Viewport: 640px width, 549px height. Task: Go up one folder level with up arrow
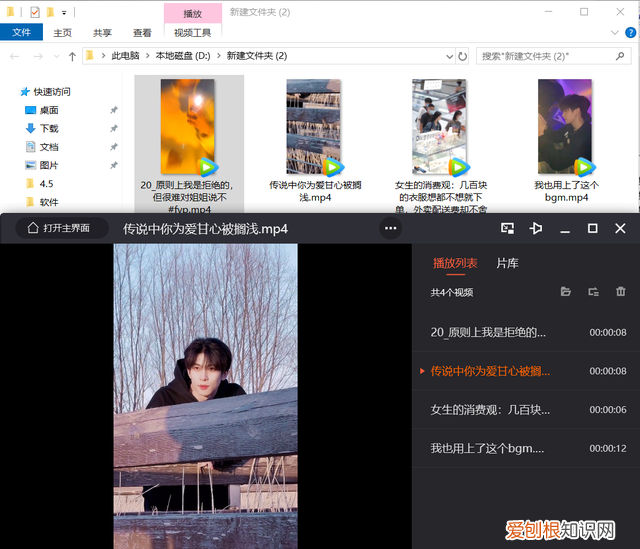[72, 56]
